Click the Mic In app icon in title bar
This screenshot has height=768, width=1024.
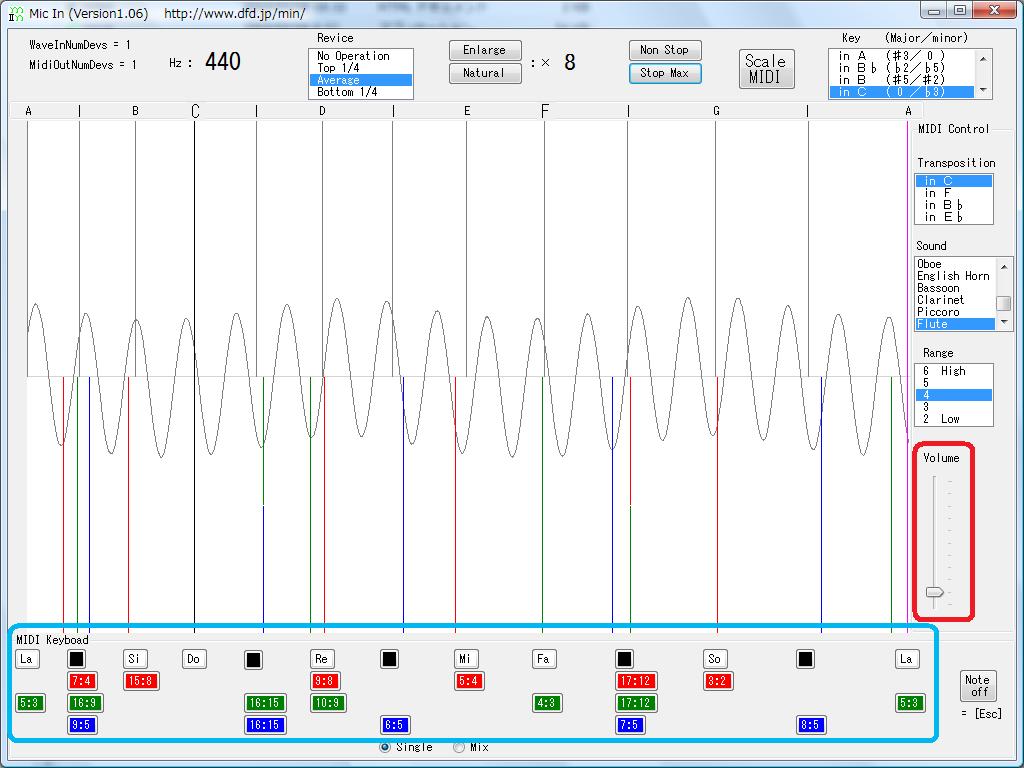coord(16,12)
